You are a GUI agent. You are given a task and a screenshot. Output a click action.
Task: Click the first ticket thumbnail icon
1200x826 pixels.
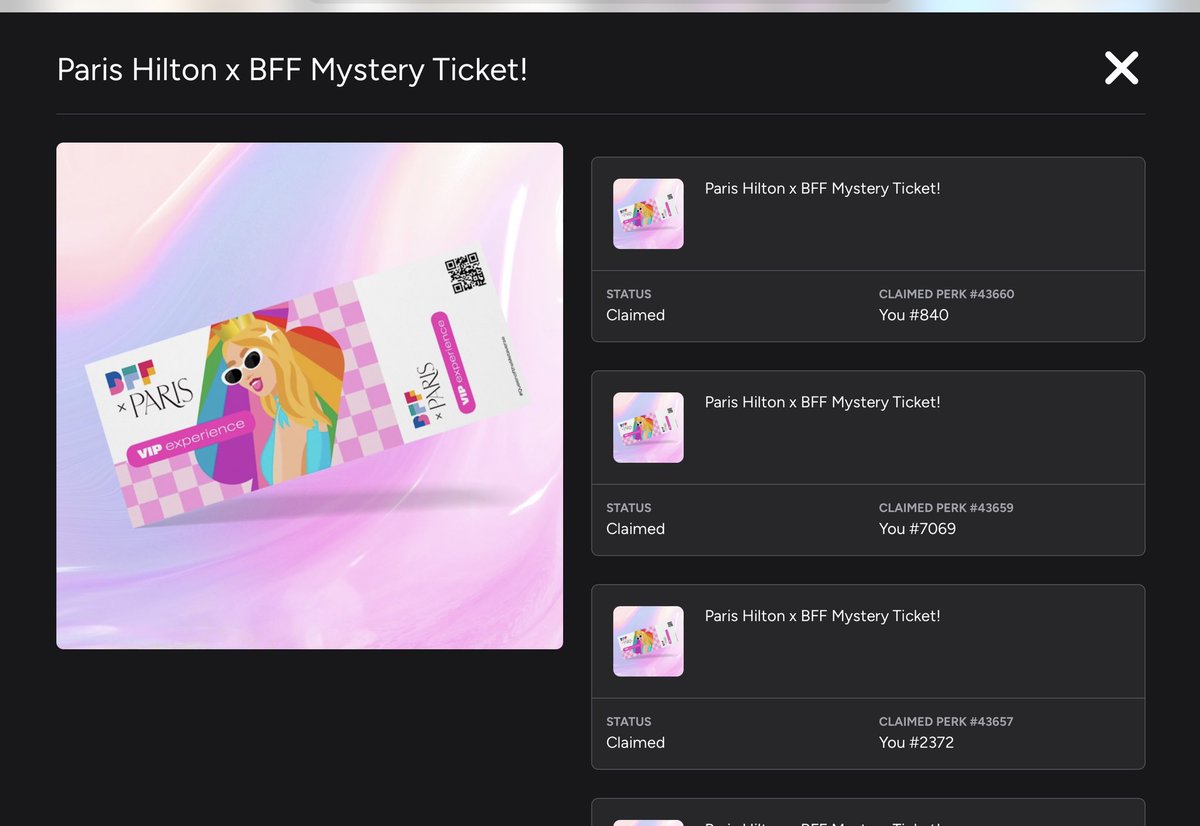click(x=648, y=213)
